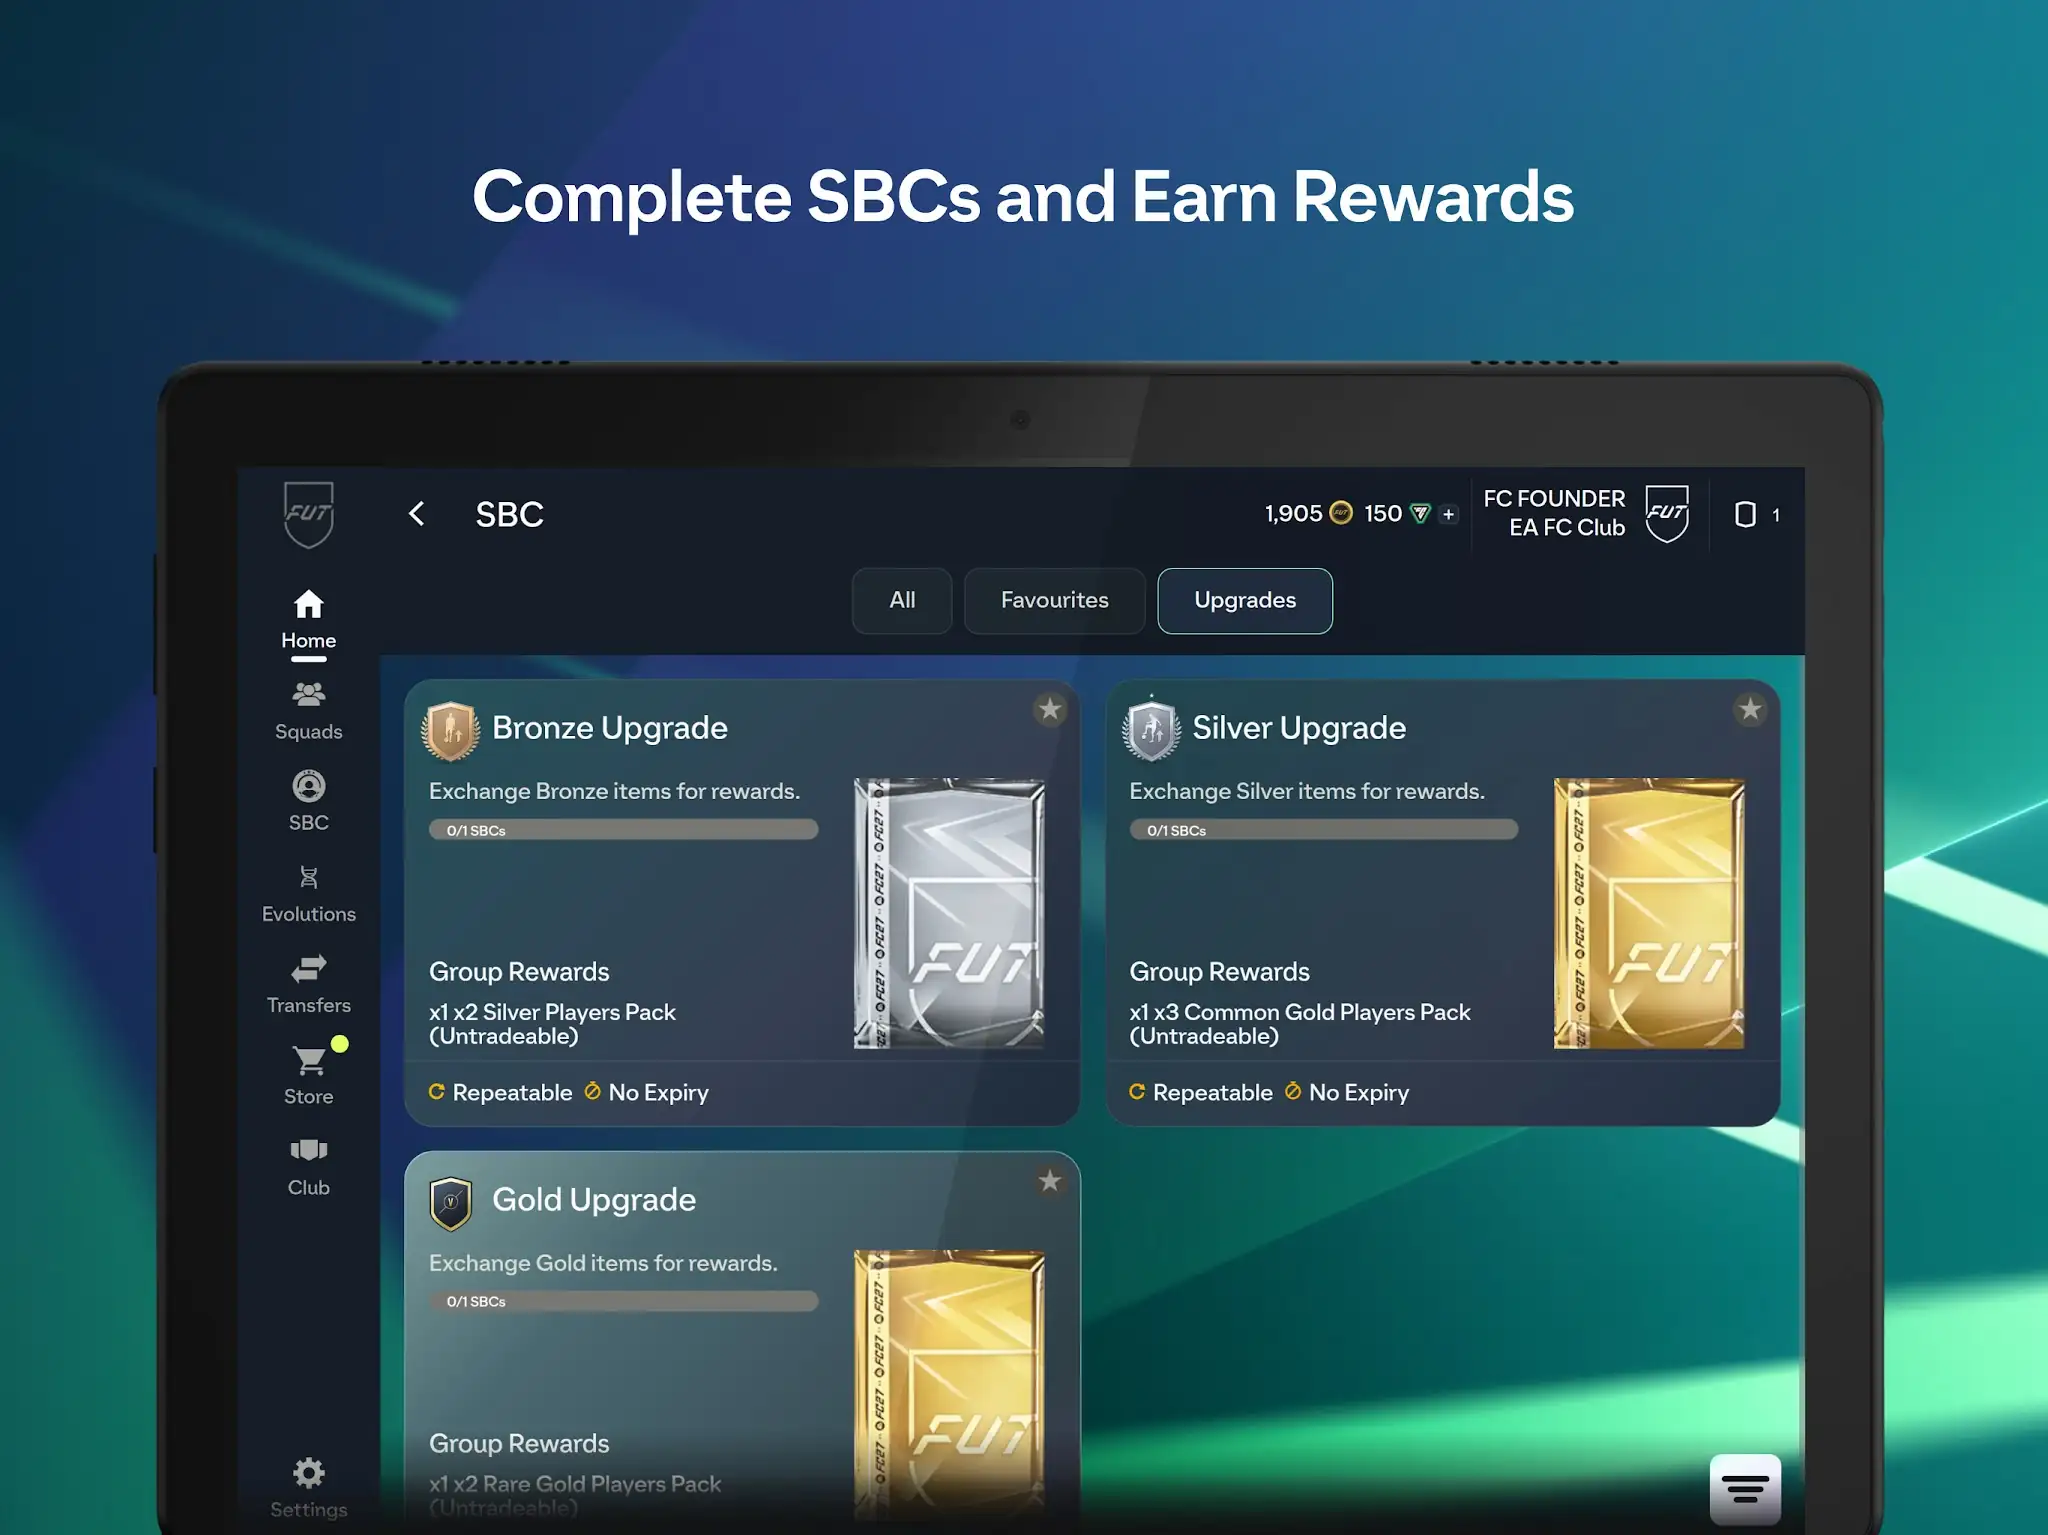The width and height of the screenshot is (2048, 1535).
Task: Click the silver pack image in Bronze Upgrade
Action: [949, 913]
